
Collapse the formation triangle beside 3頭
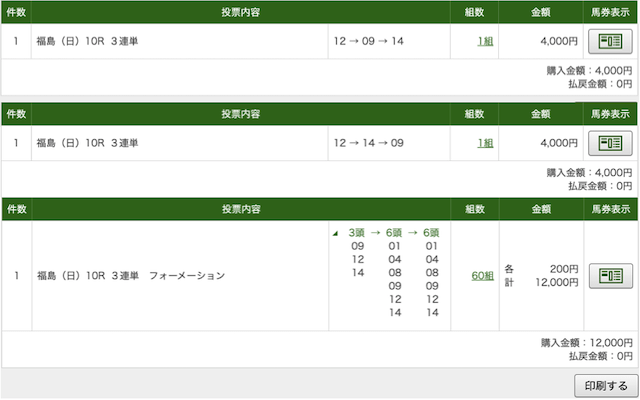point(336,233)
